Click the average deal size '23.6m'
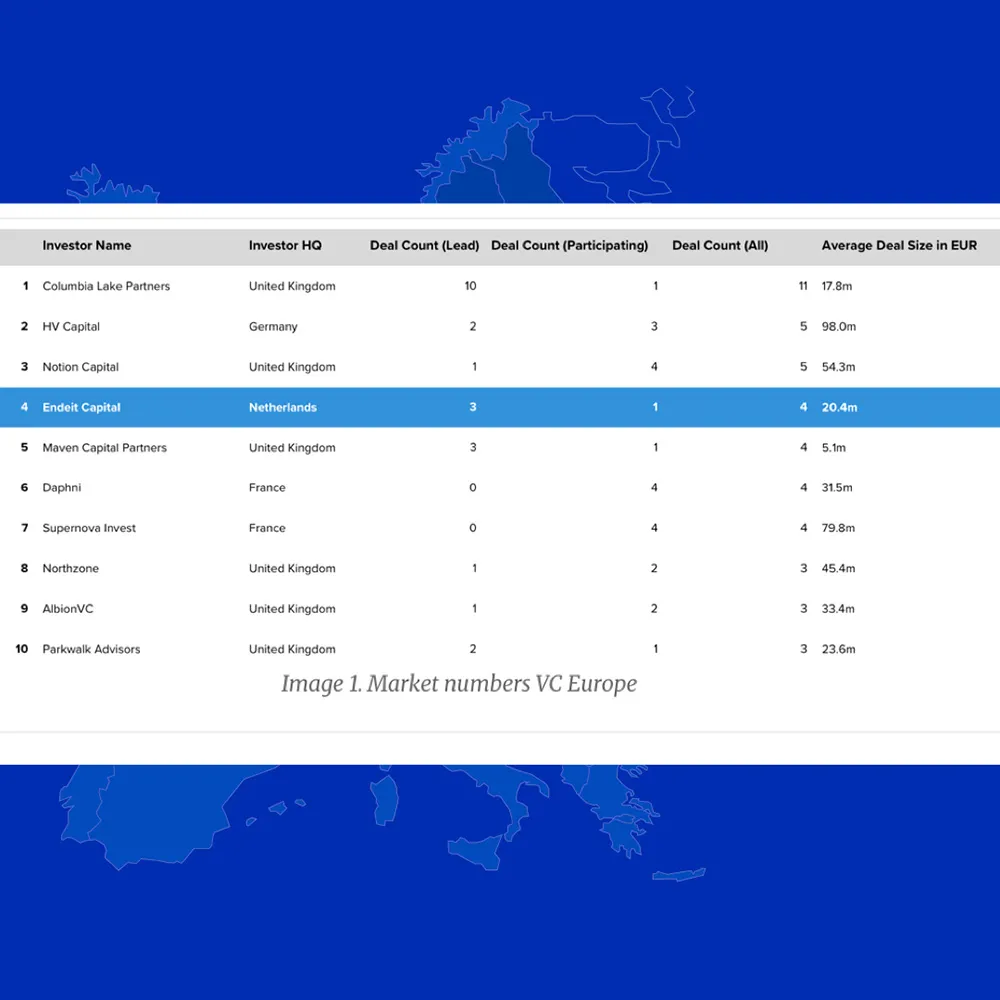Screen dimensions: 1000x1000 click(838, 649)
